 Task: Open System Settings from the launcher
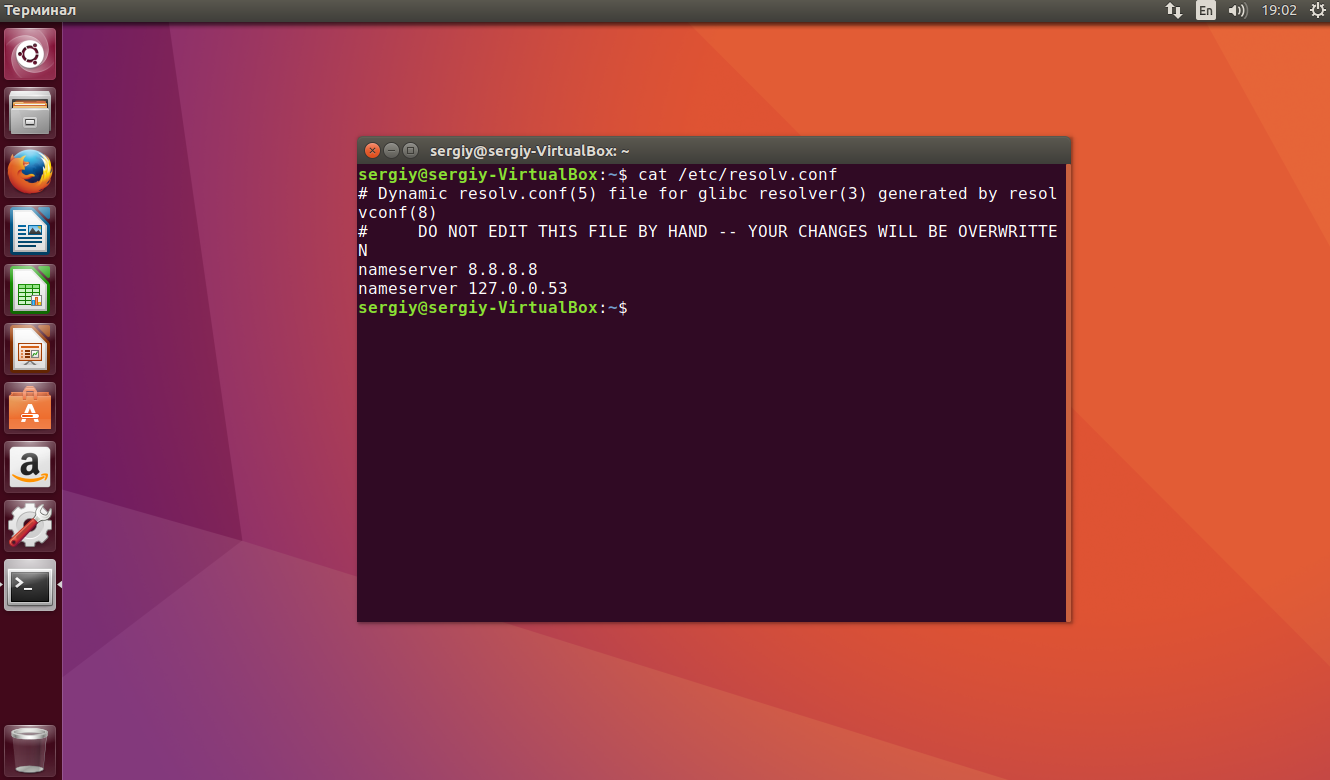(x=31, y=526)
